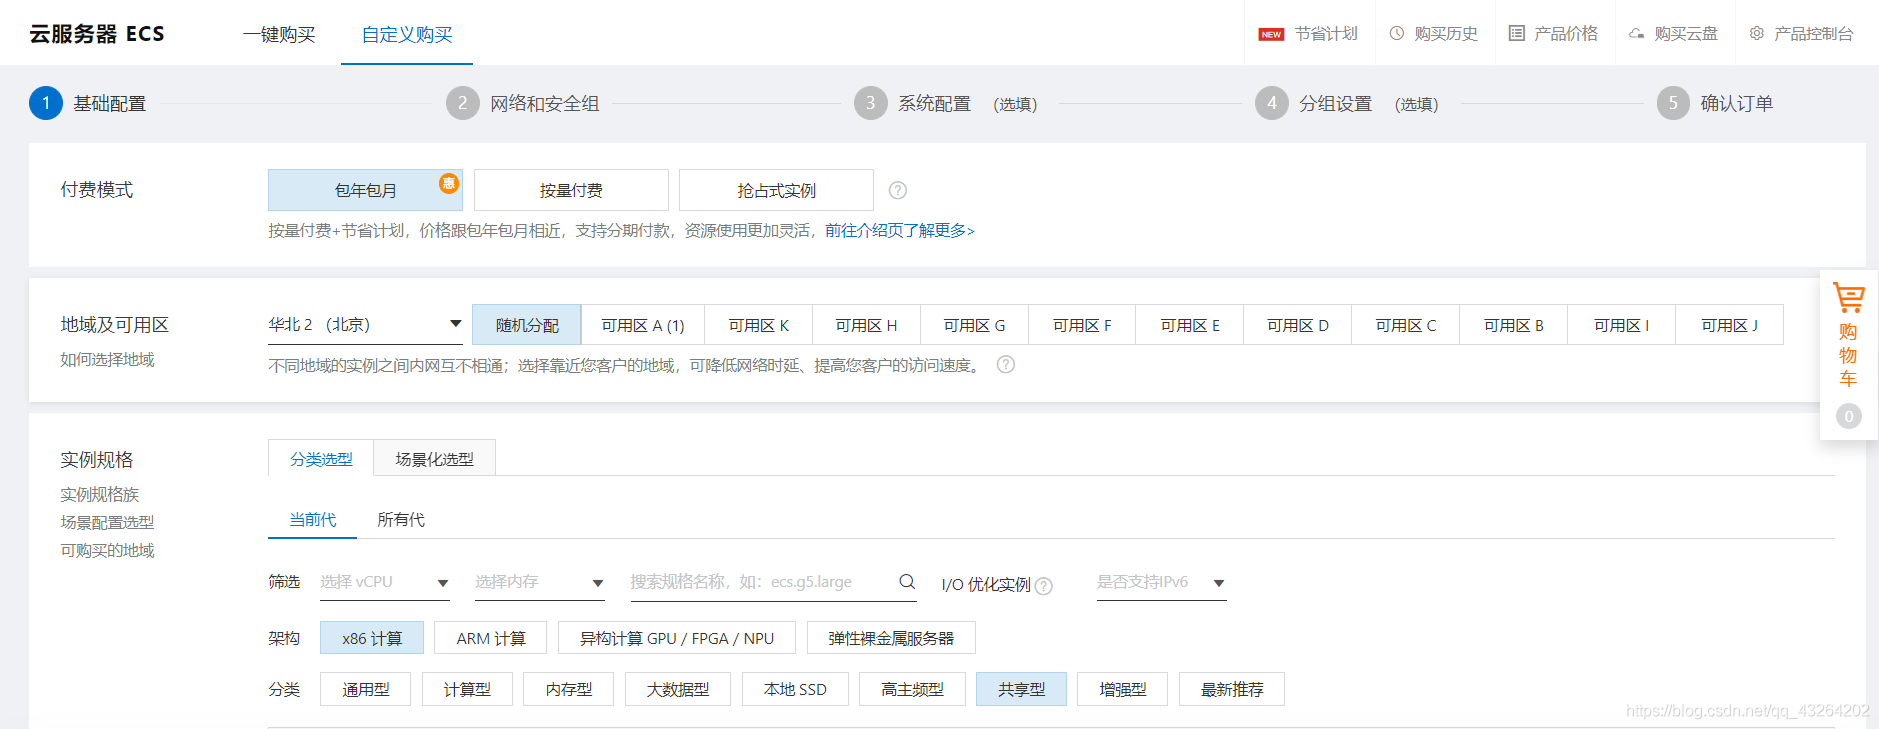Click the list icon next to 产品价格
1879x729 pixels.
coord(1517,33)
